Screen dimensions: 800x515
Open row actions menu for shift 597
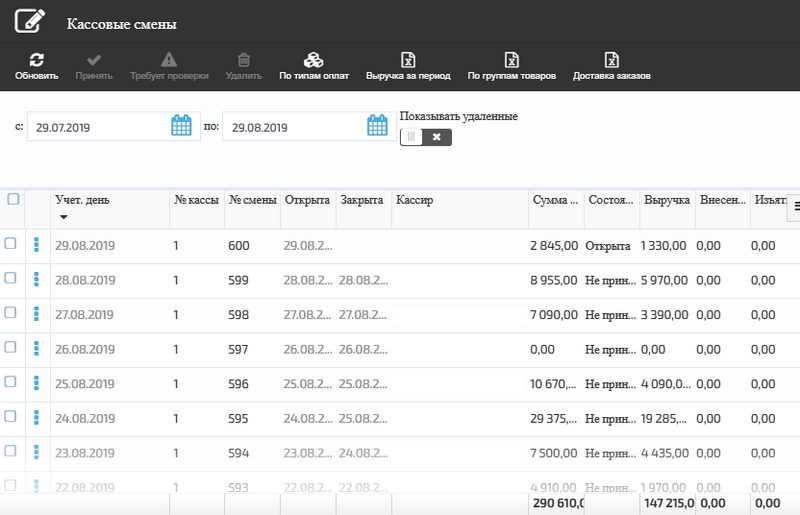point(37,348)
